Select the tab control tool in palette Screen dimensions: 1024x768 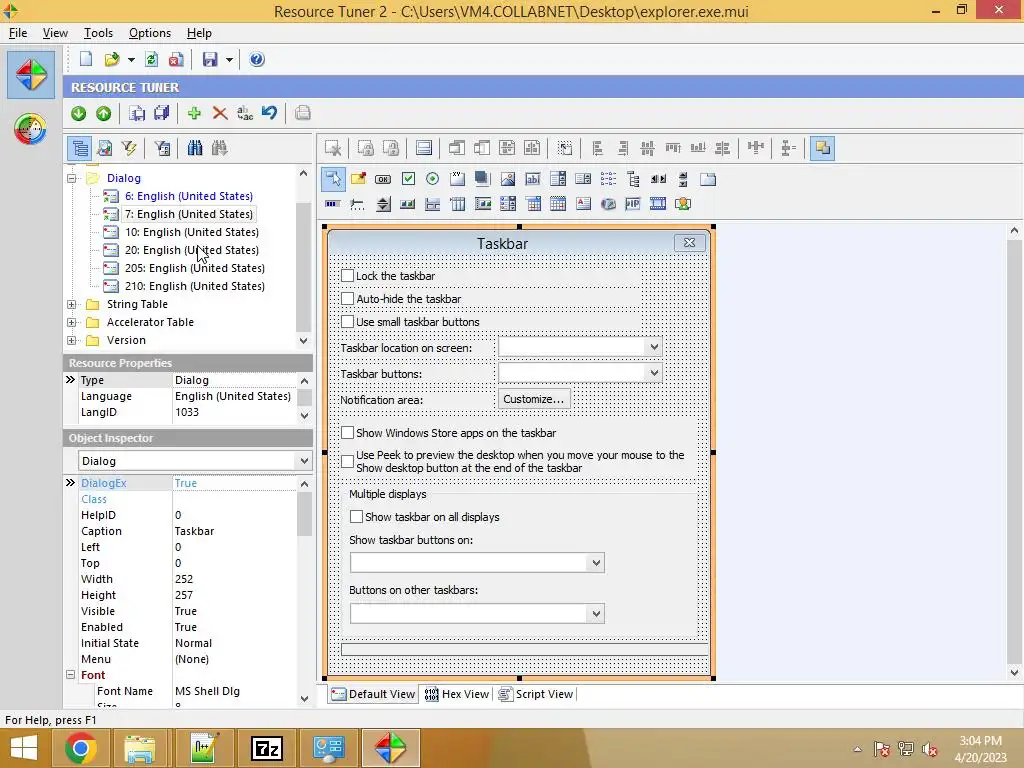708,179
